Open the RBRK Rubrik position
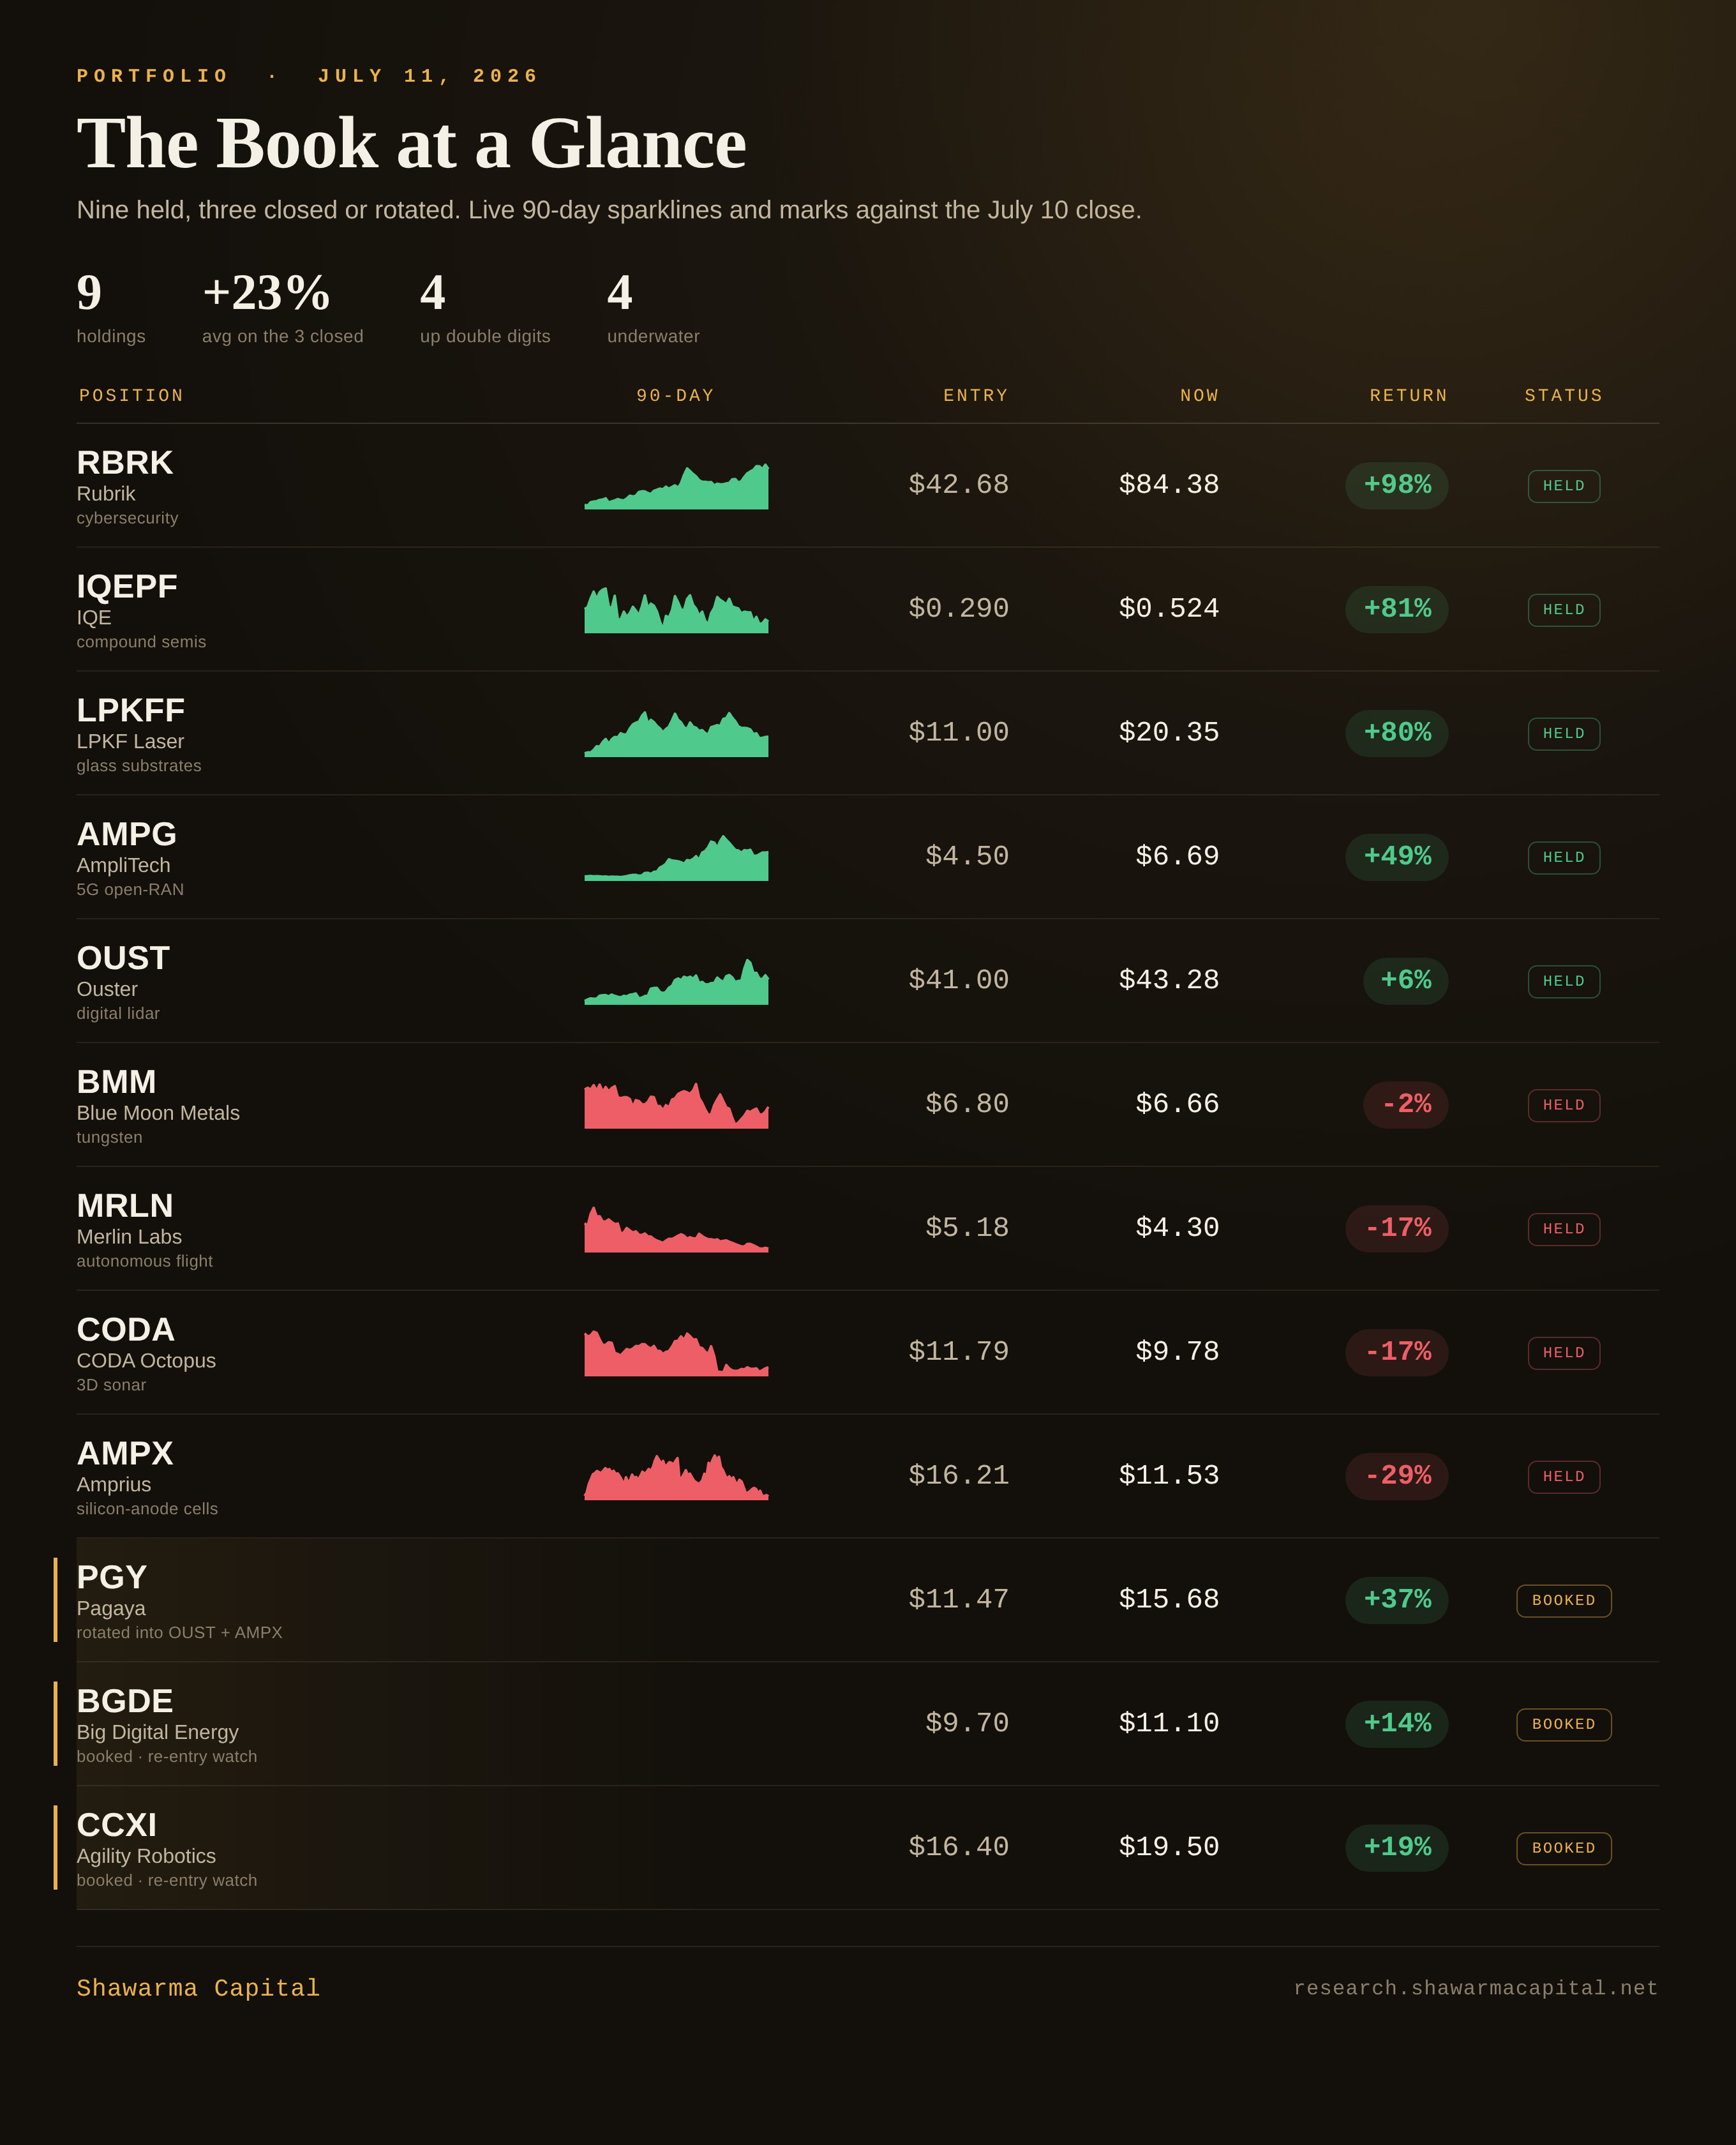Image resolution: width=1736 pixels, height=2145 pixels. pyautogui.click(x=127, y=486)
